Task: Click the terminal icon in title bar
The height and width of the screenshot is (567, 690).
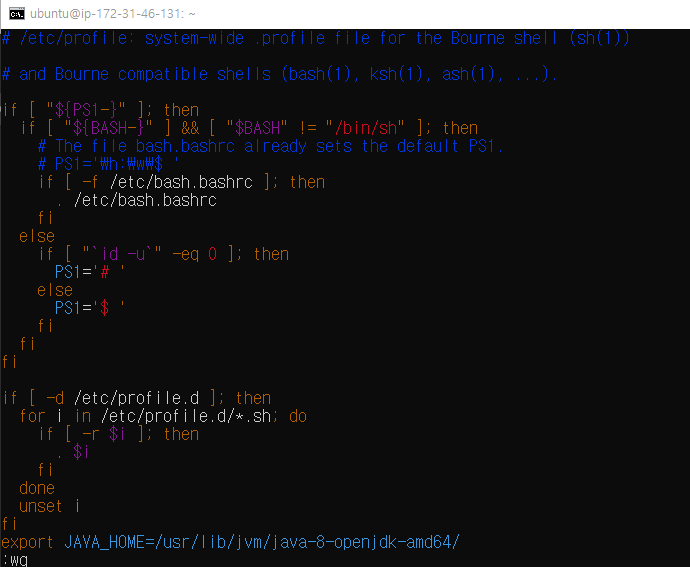Action: (17, 14)
